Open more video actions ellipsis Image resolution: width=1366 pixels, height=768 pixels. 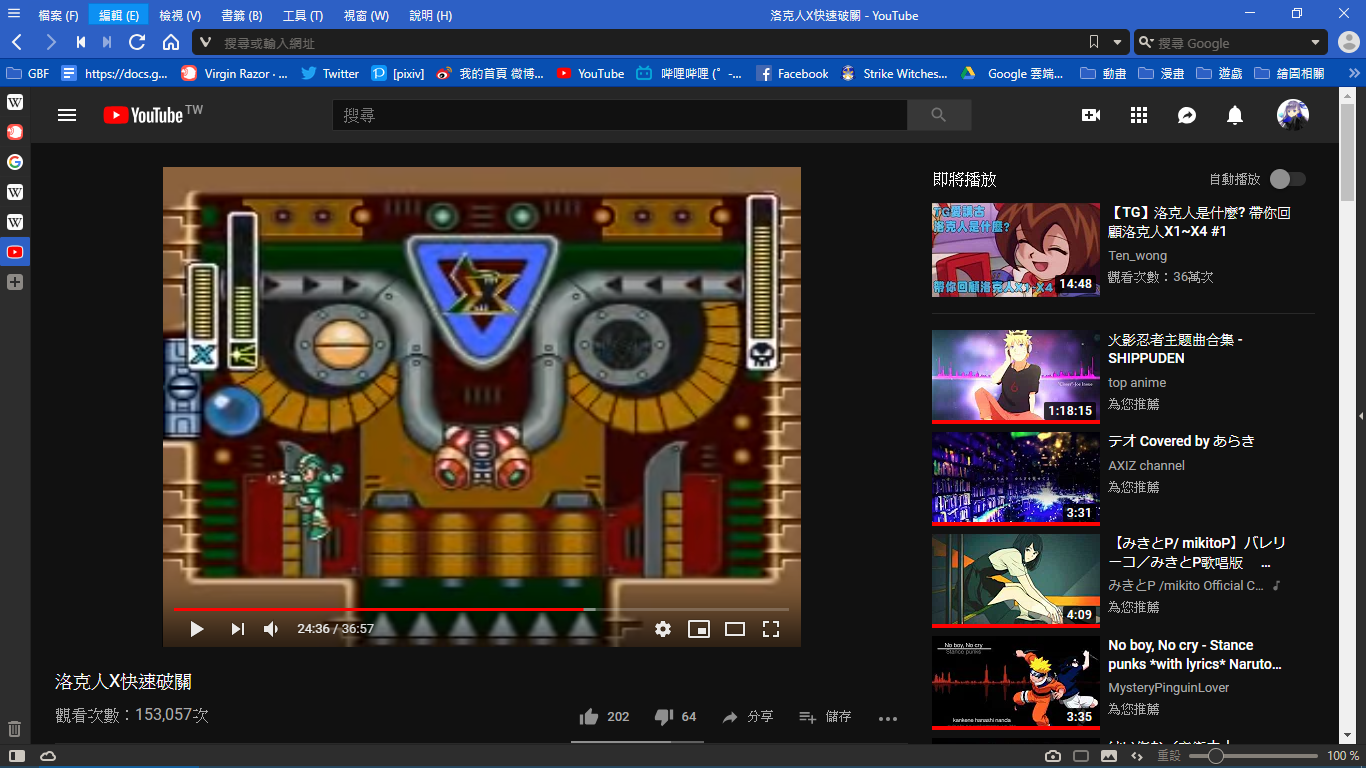(888, 717)
